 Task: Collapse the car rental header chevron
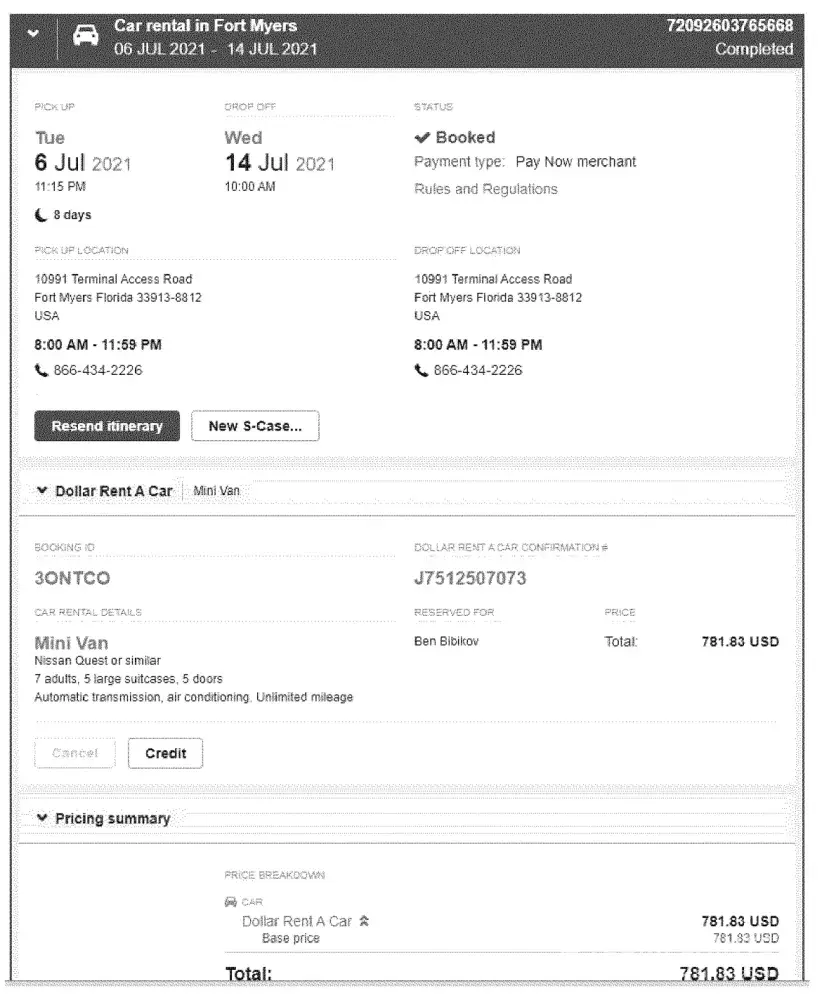pyautogui.click(x=35, y=36)
